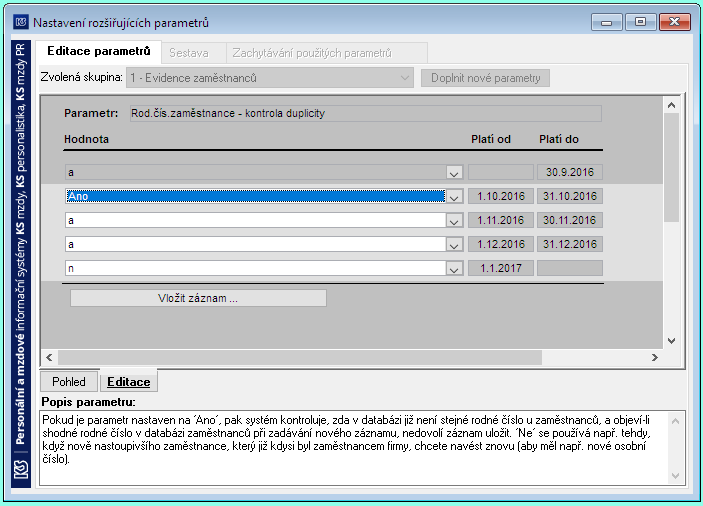Click the value field containing n
This screenshot has height=506, width=703.
click(256, 268)
